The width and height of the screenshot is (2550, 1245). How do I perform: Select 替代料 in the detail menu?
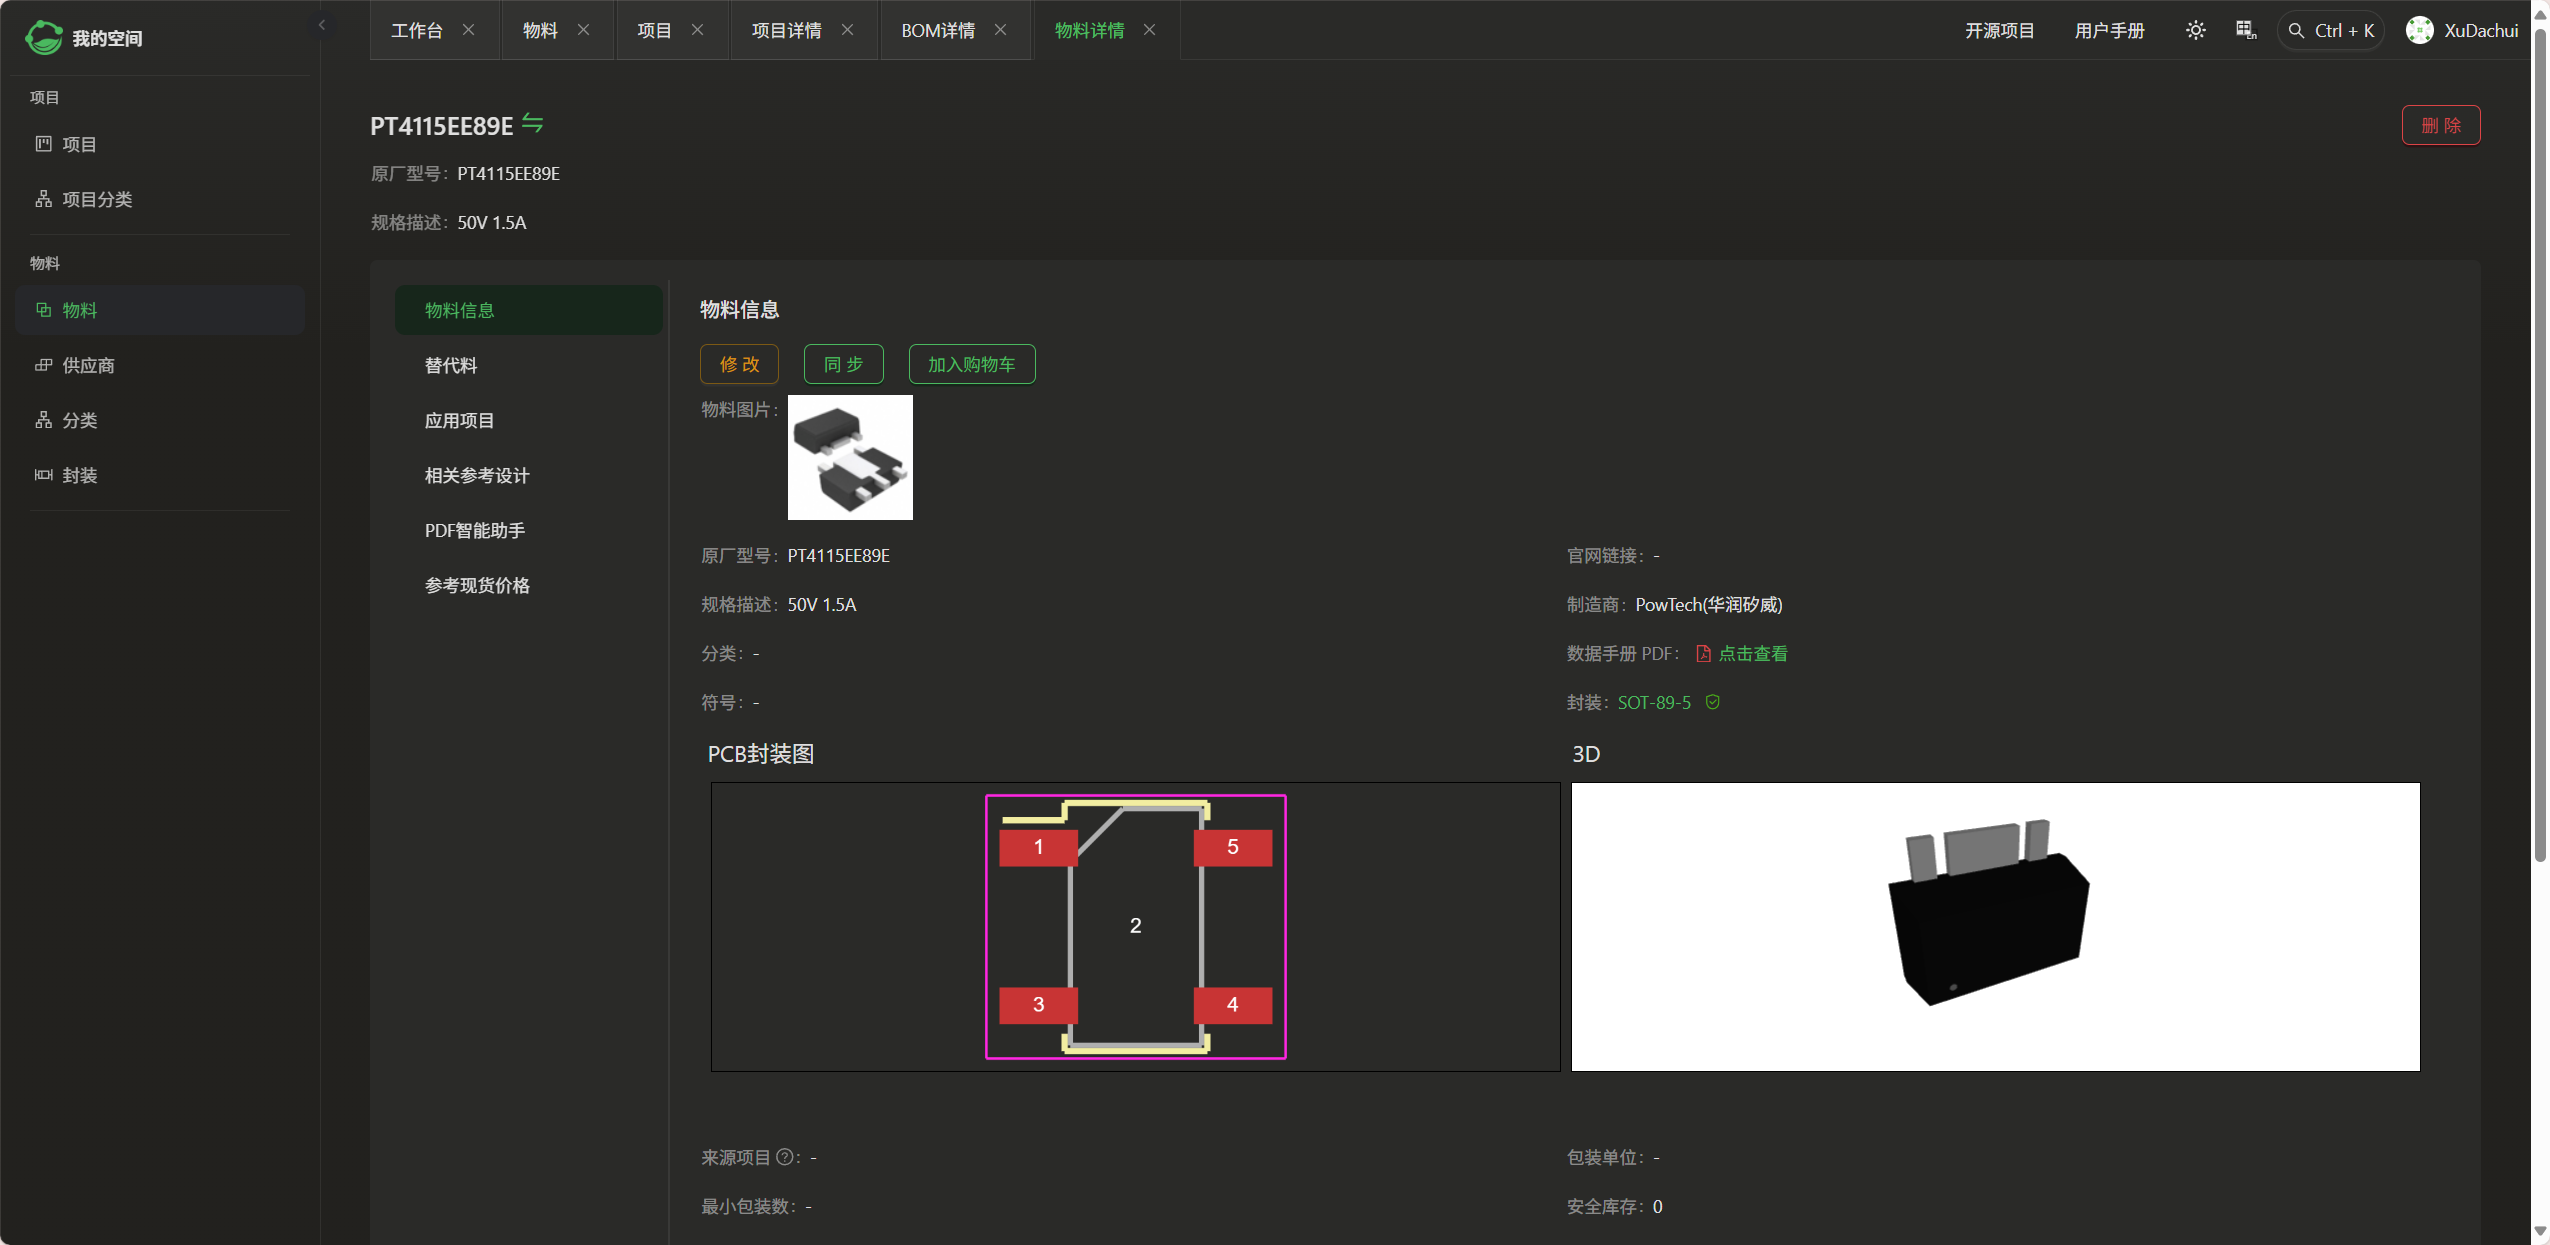pos(451,365)
